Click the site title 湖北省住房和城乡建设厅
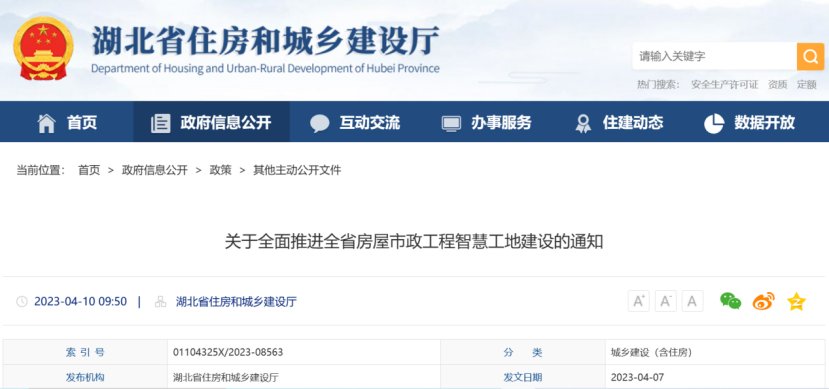The image size is (829, 389). (266, 40)
